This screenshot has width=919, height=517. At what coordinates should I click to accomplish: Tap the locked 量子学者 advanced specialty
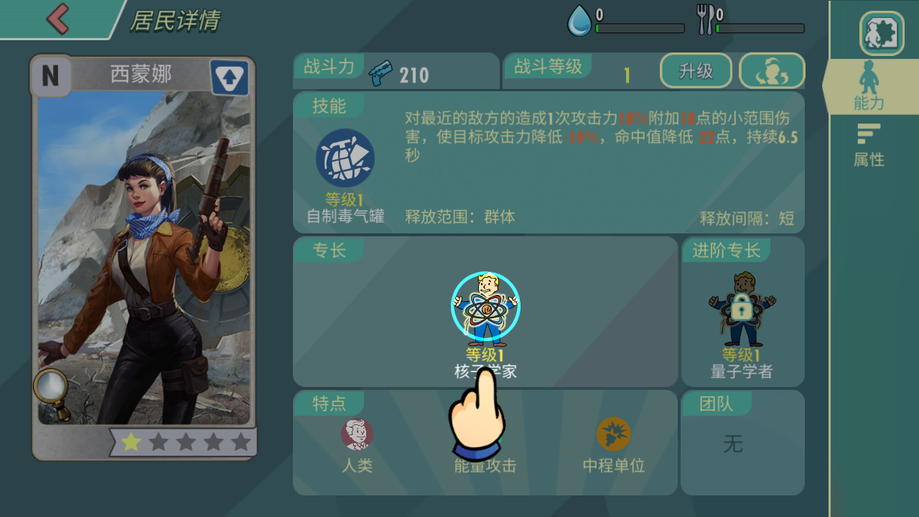click(x=742, y=308)
